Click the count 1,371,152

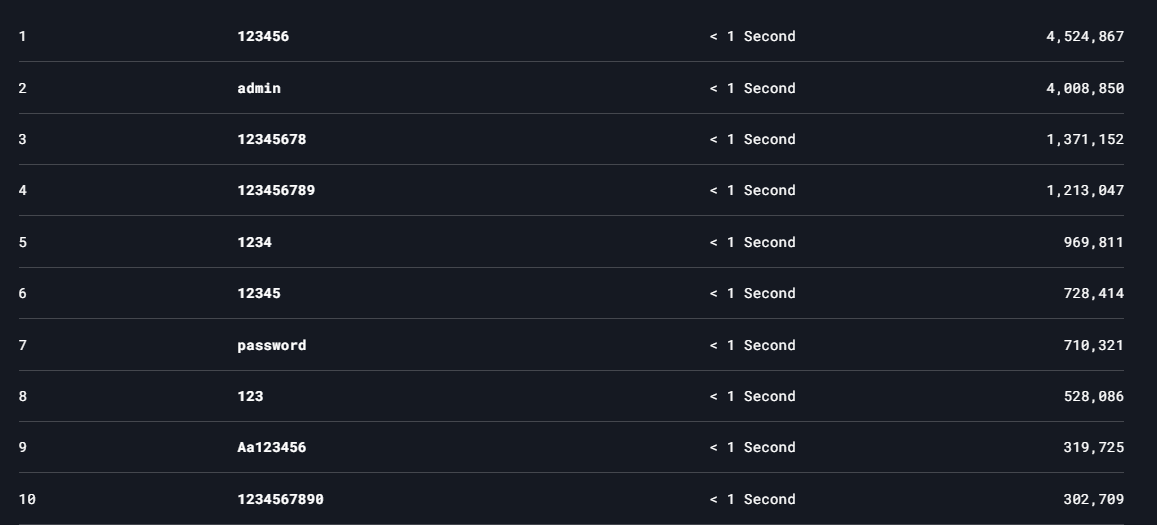[x=1085, y=140]
